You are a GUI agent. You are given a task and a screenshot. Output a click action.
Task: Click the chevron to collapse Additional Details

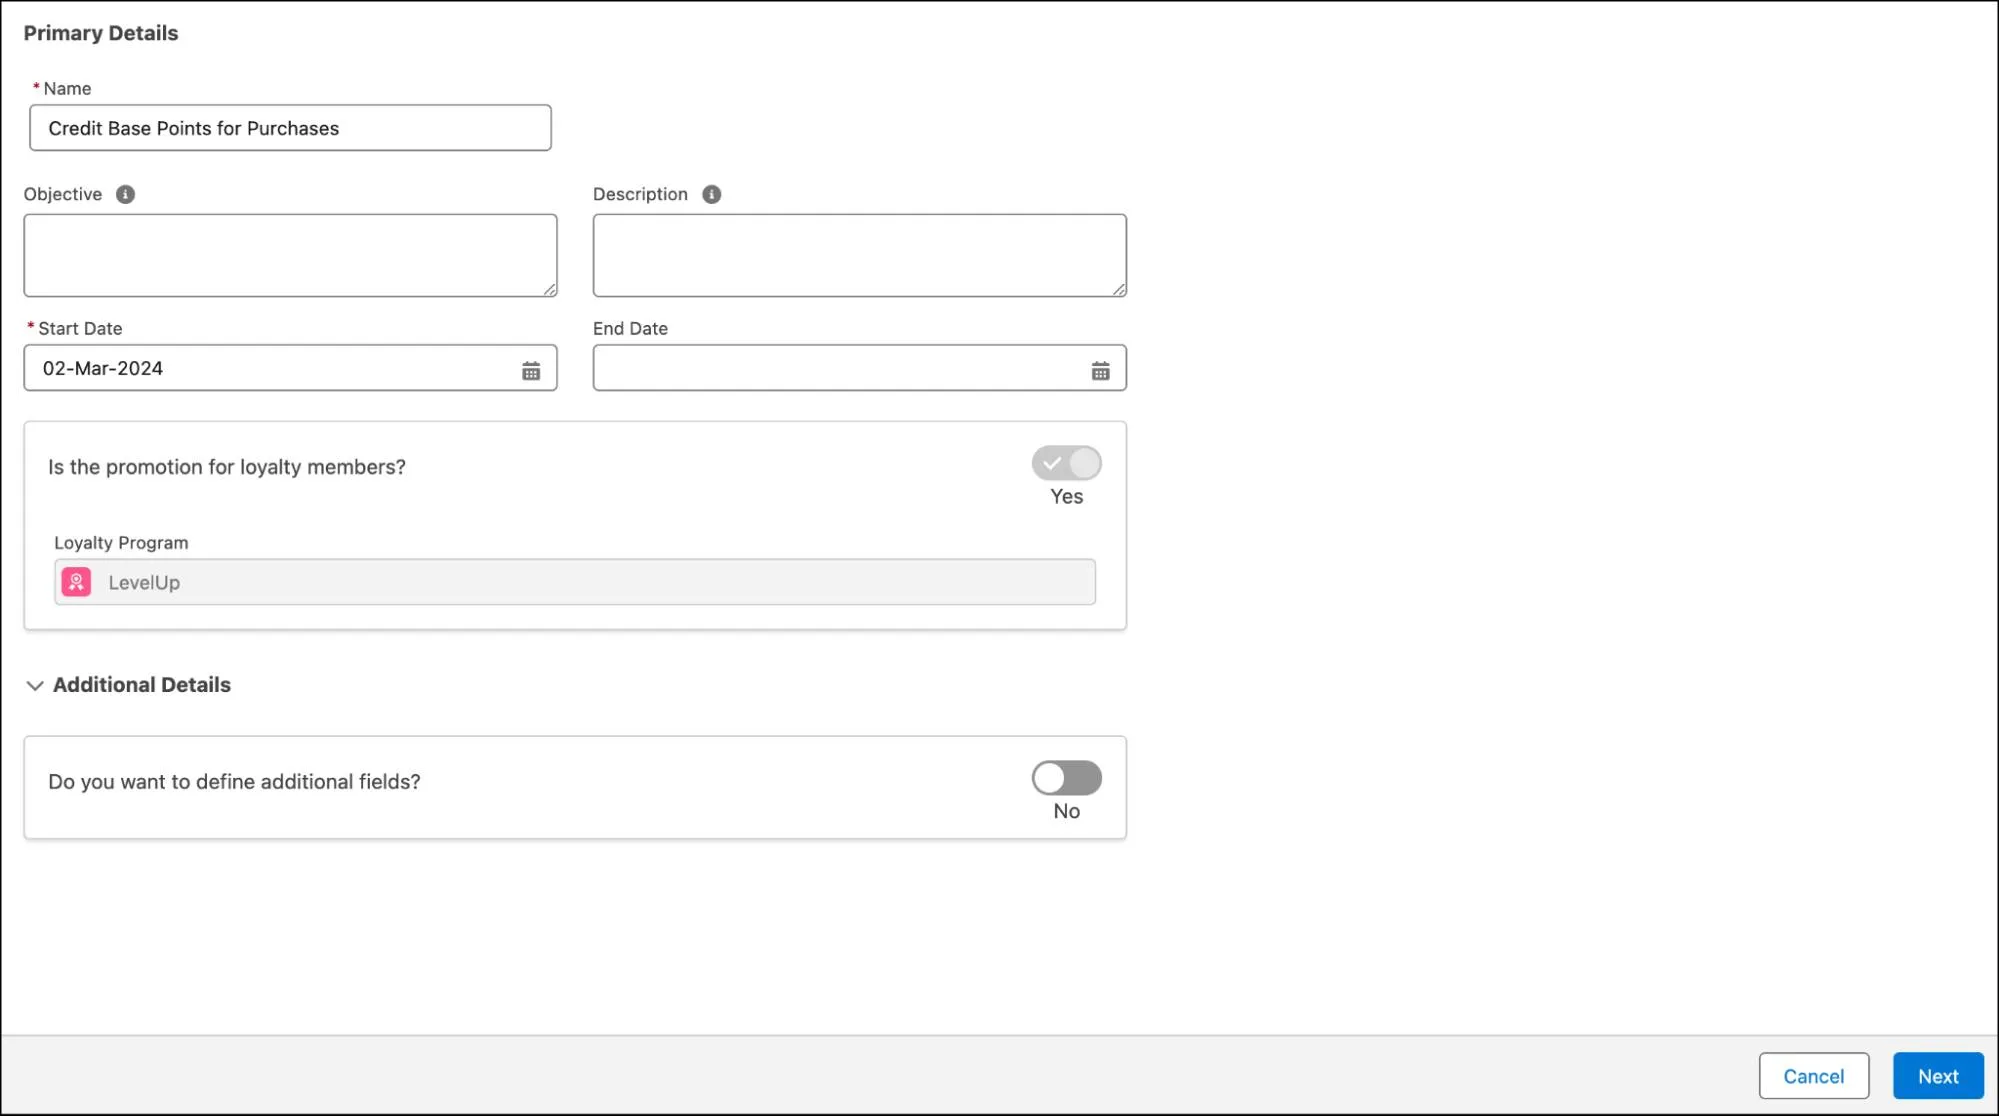coord(34,684)
